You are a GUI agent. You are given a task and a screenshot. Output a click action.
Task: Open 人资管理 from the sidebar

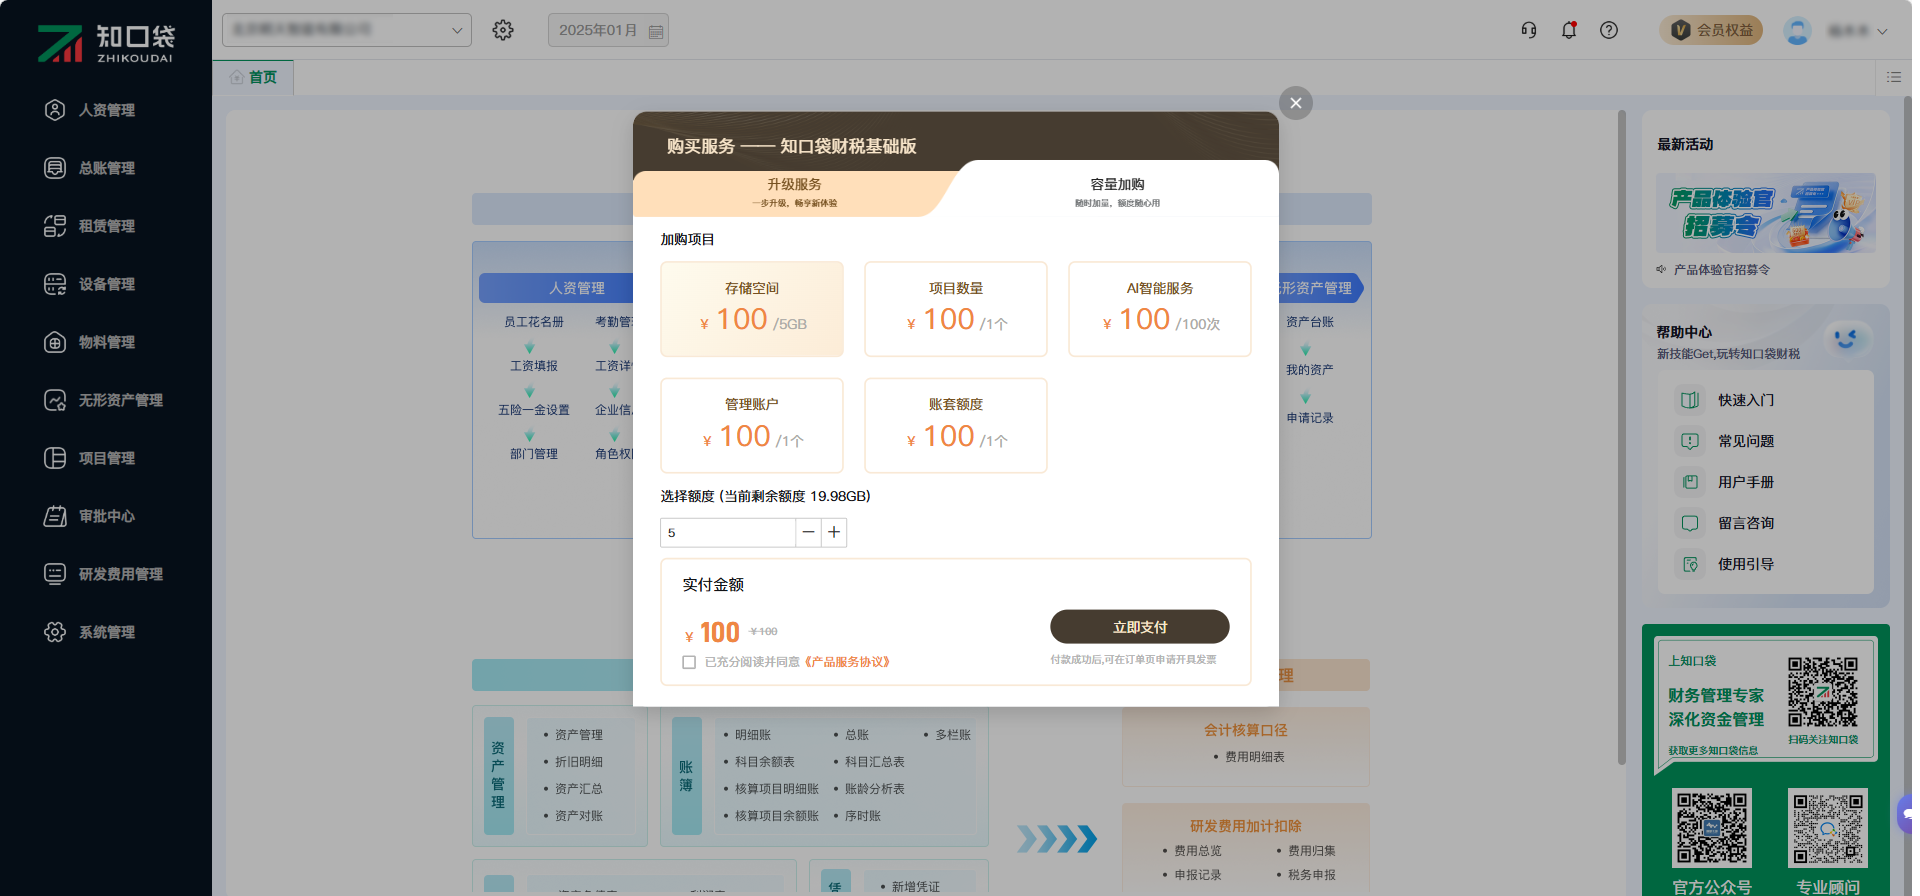point(106,110)
